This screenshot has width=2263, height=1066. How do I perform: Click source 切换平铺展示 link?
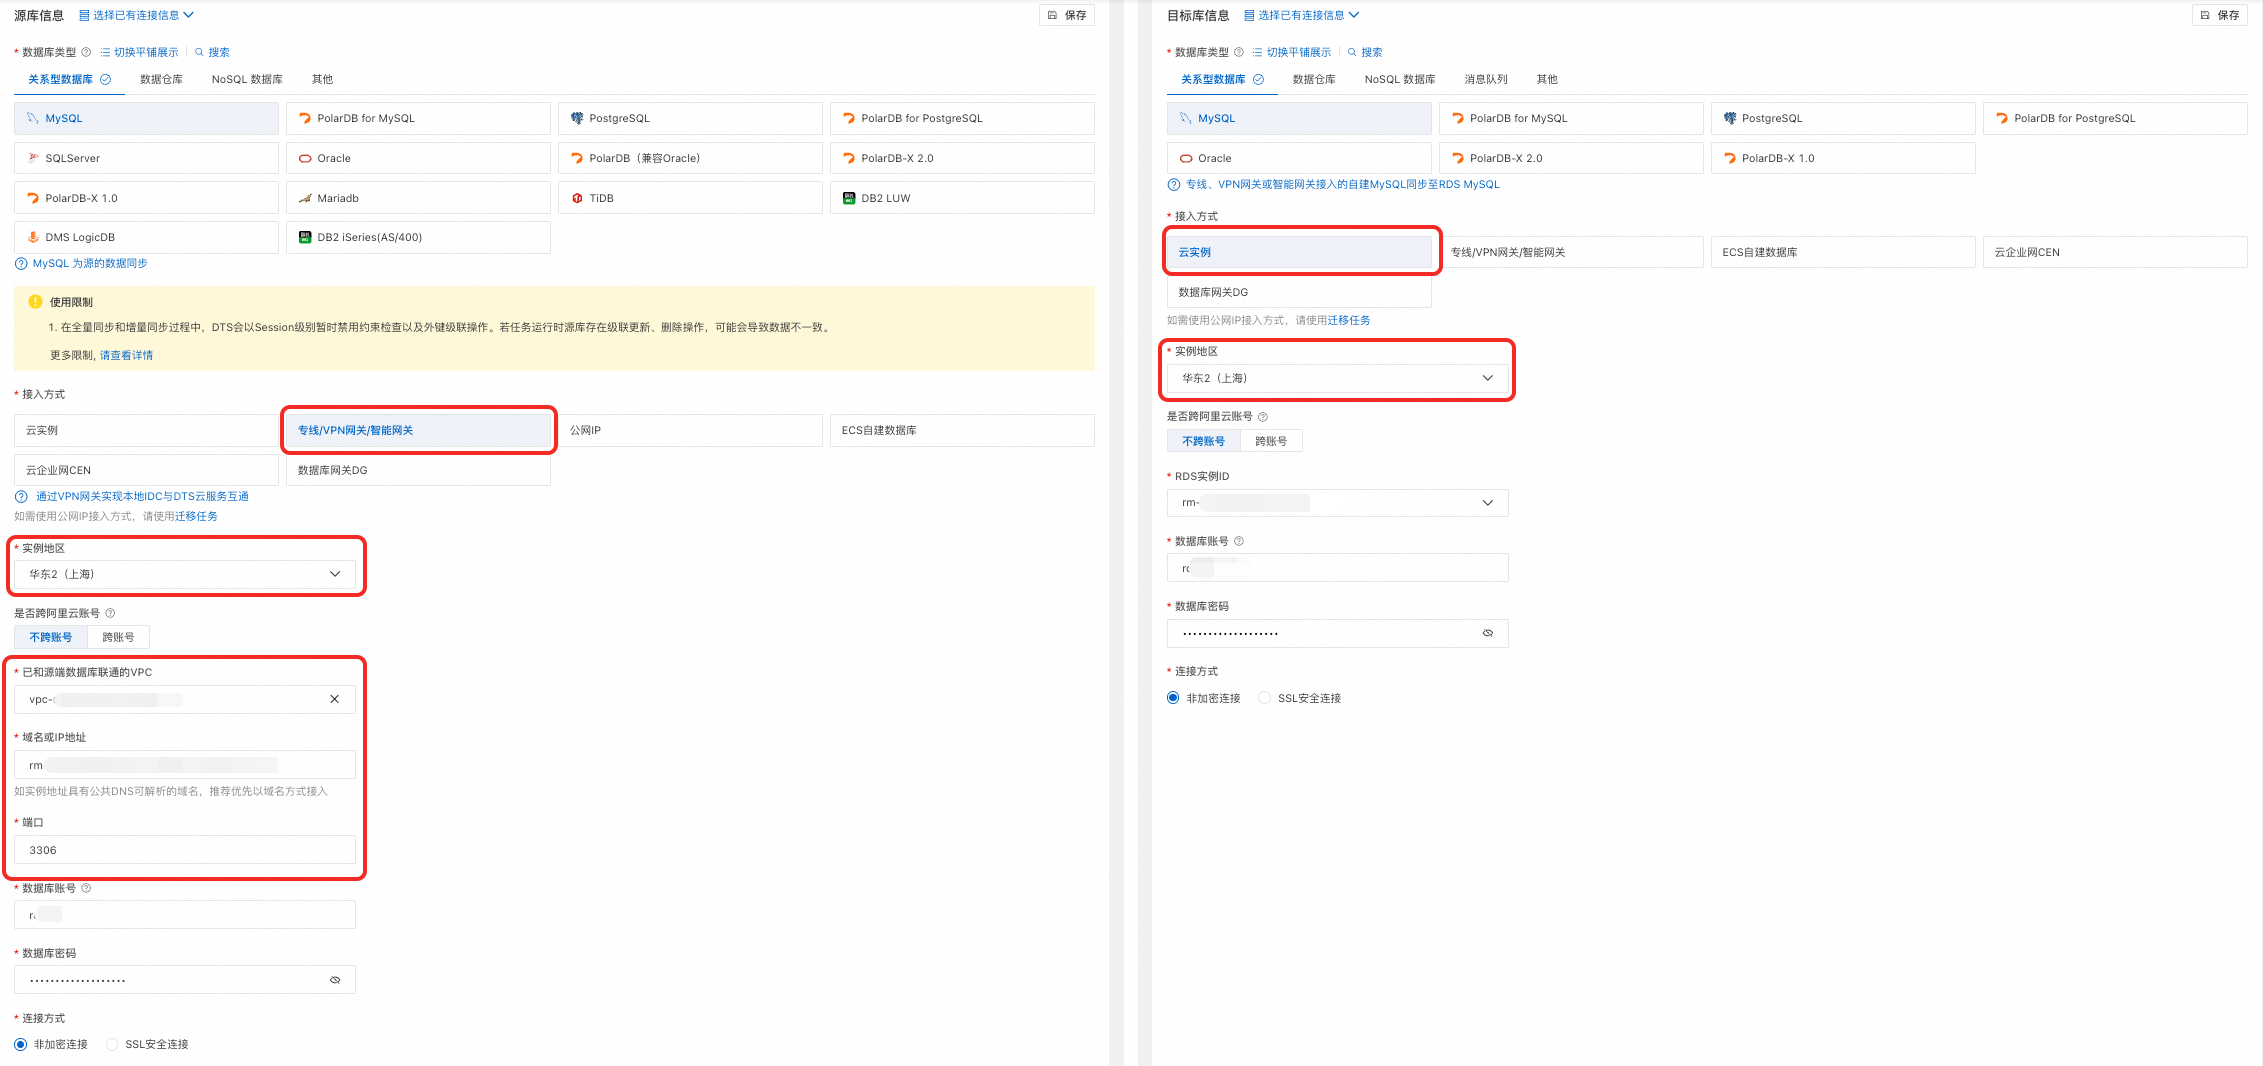(x=139, y=52)
